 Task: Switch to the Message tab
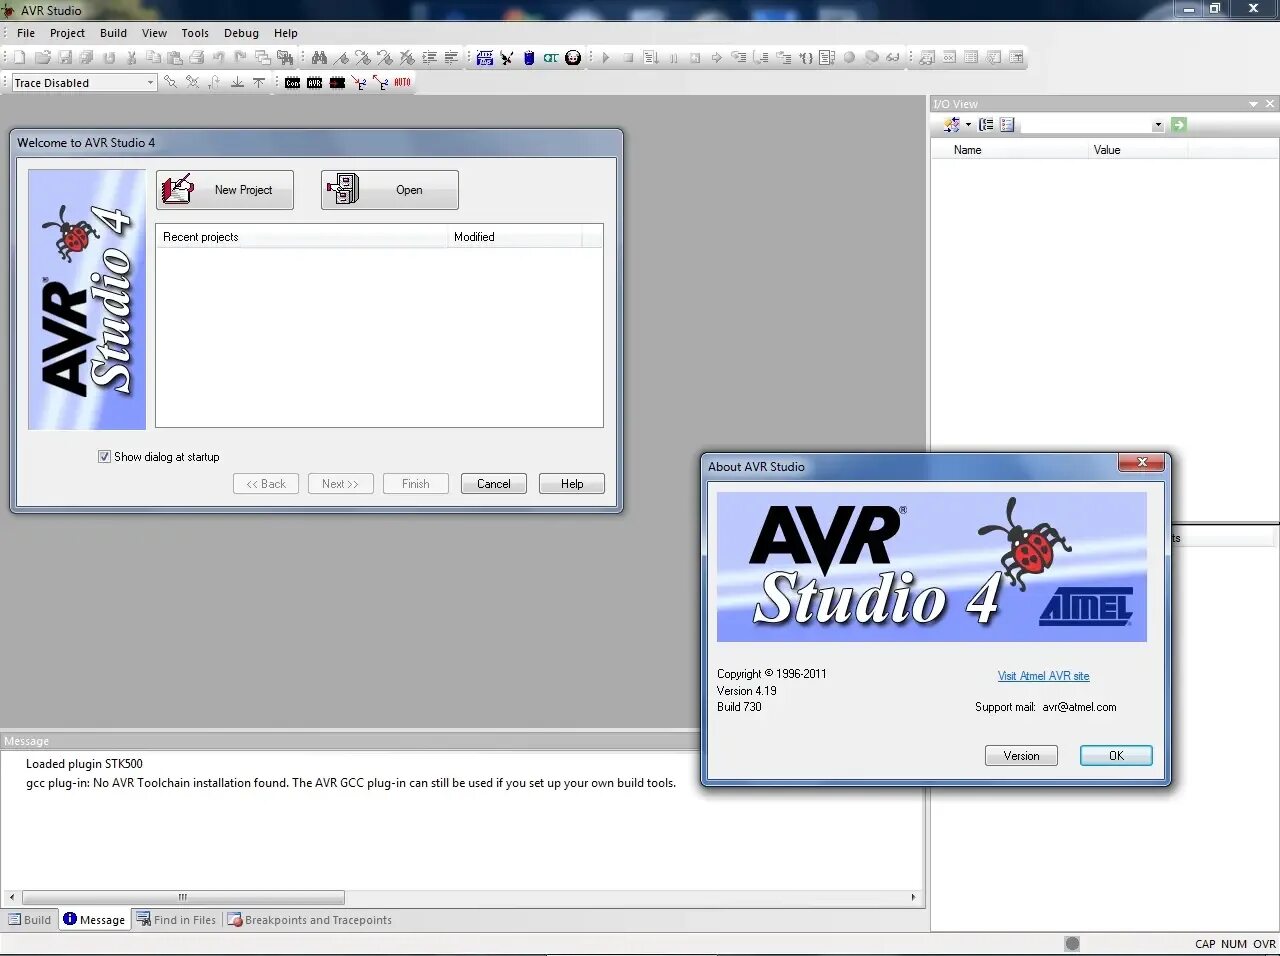pos(94,920)
